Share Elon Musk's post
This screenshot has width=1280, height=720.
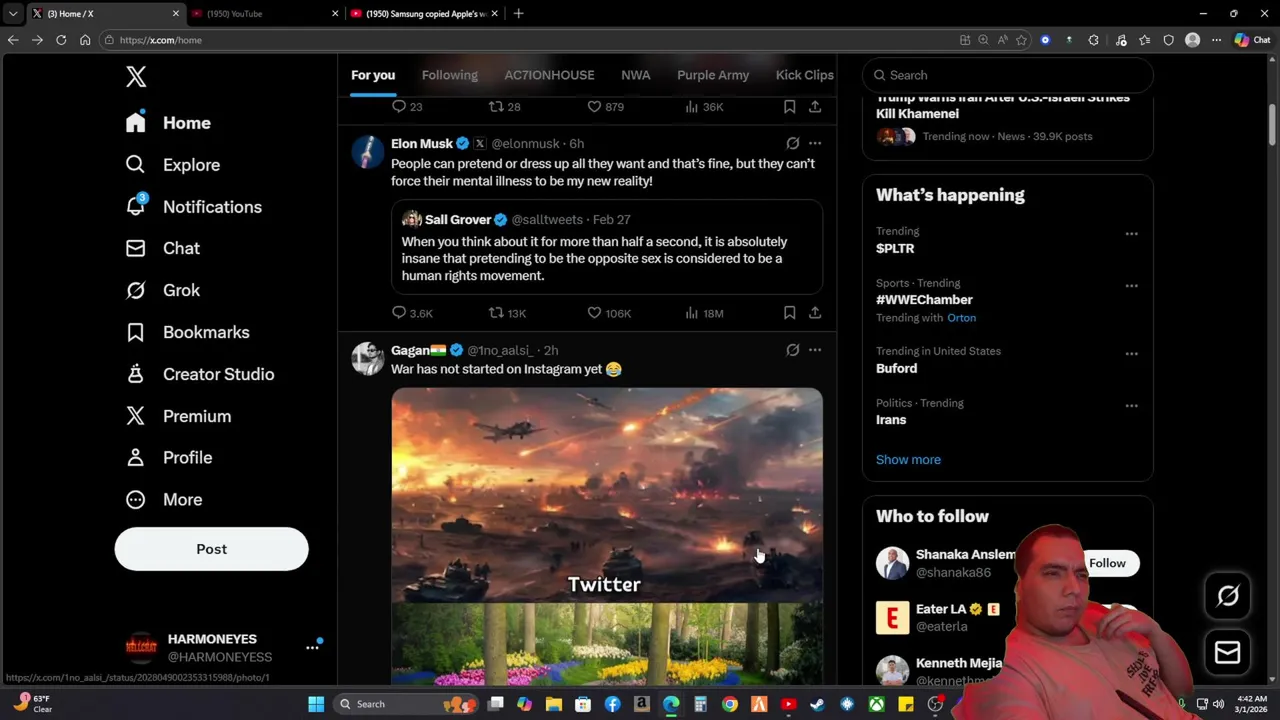click(815, 313)
